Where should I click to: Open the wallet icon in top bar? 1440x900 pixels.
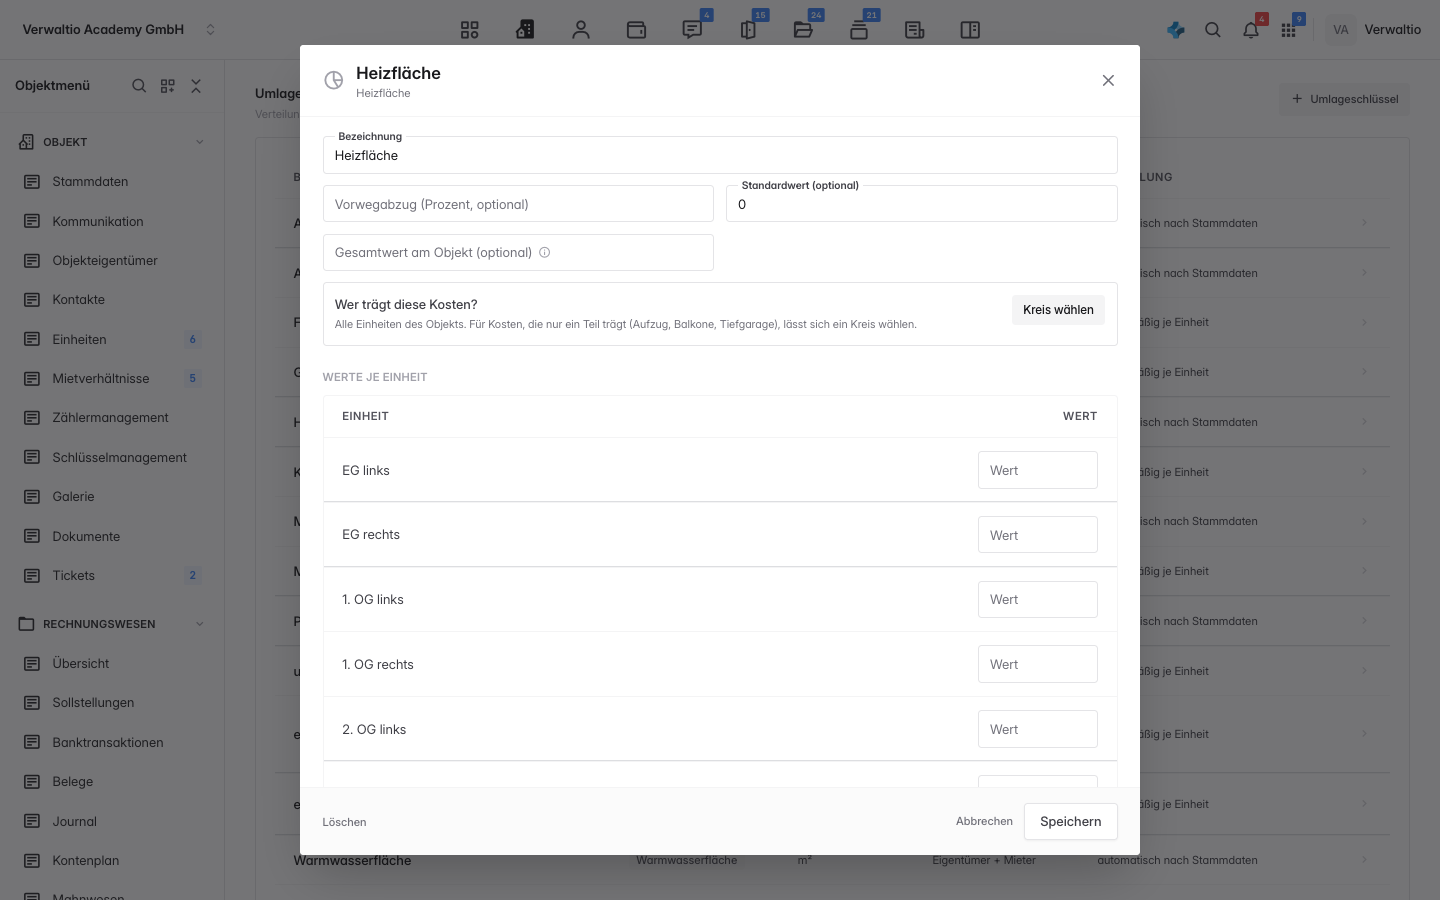click(636, 30)
